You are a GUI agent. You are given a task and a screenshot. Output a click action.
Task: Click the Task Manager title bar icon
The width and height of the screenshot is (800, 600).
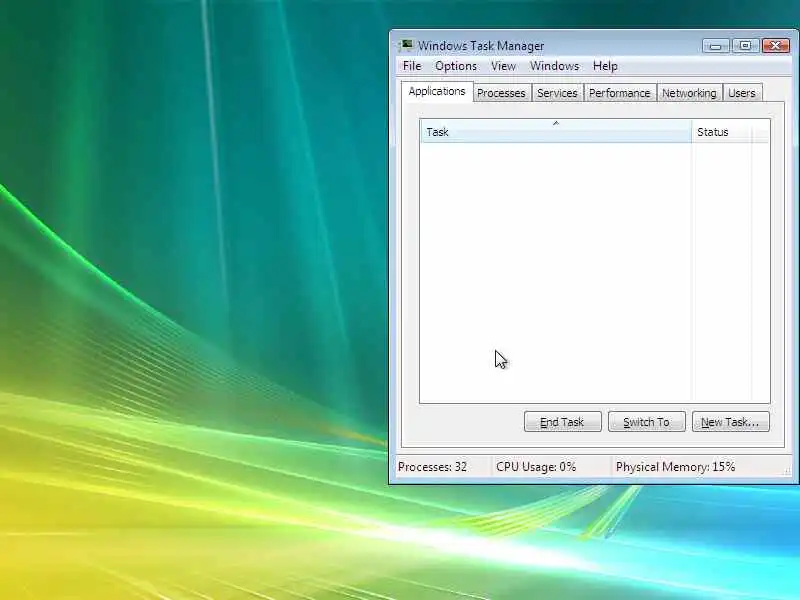click(406, 46)
